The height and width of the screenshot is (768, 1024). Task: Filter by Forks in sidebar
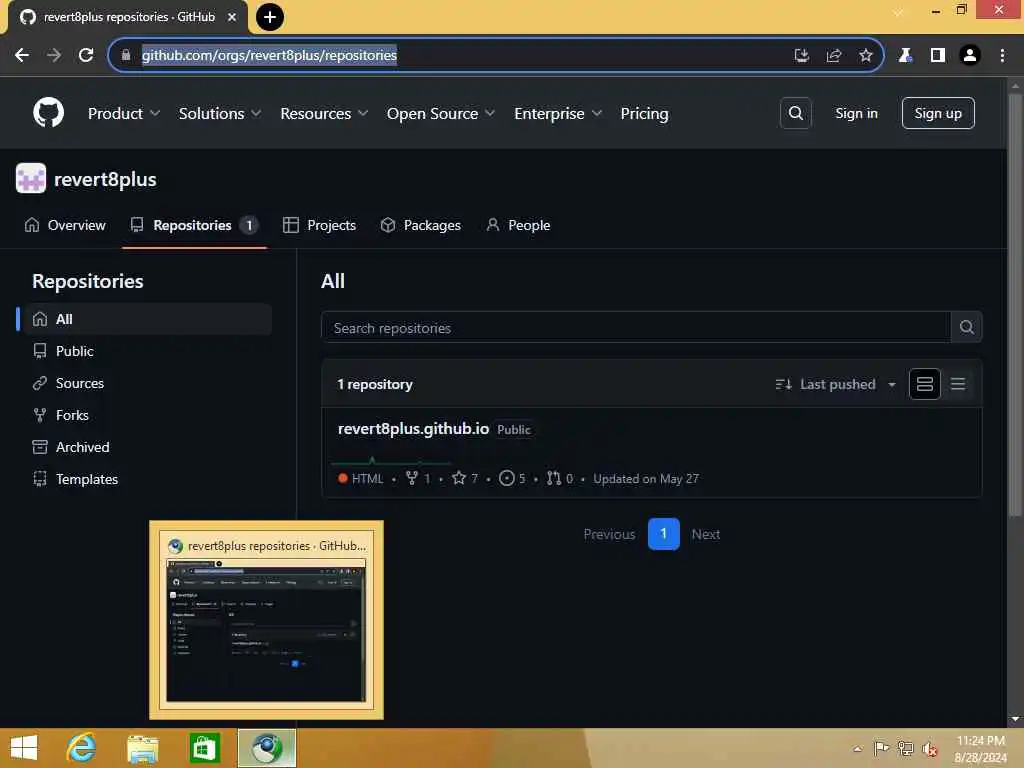pos(148,415)
